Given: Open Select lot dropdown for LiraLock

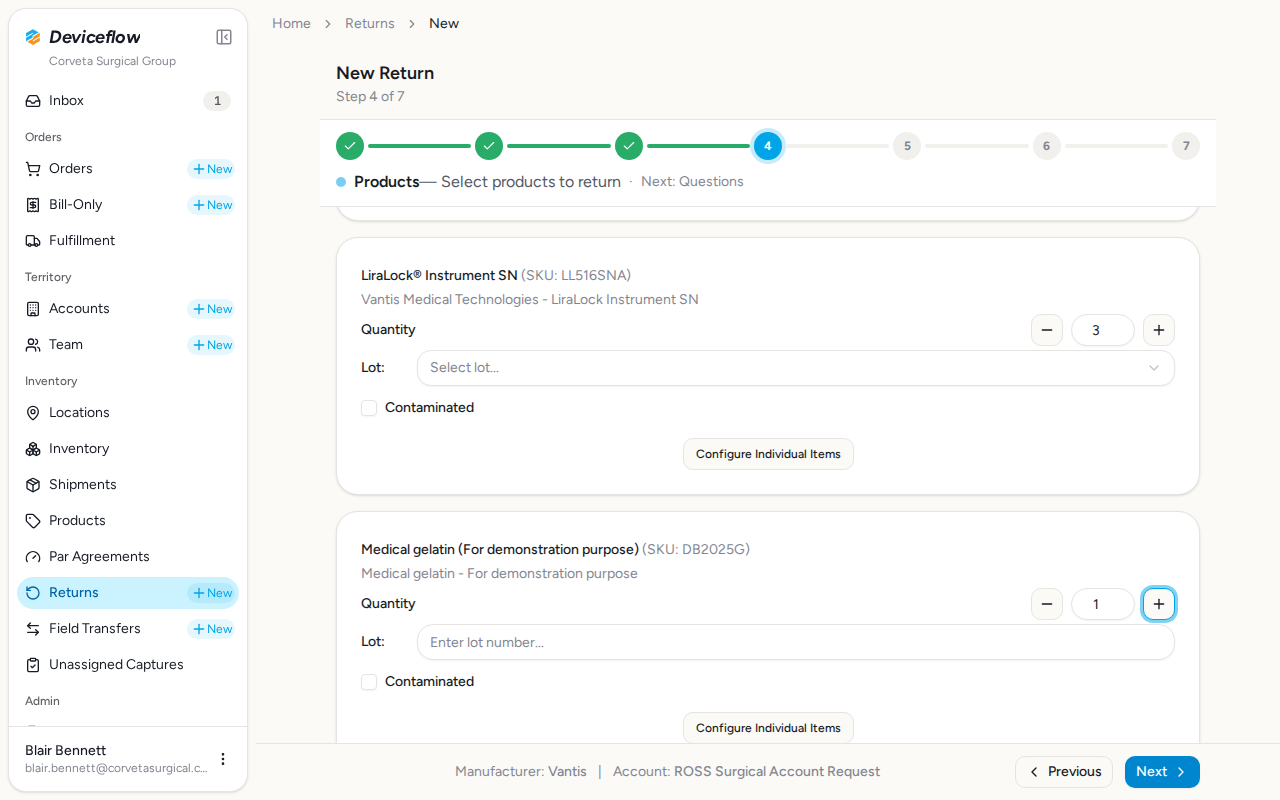Looking at the screenshot, I should 796,368.
